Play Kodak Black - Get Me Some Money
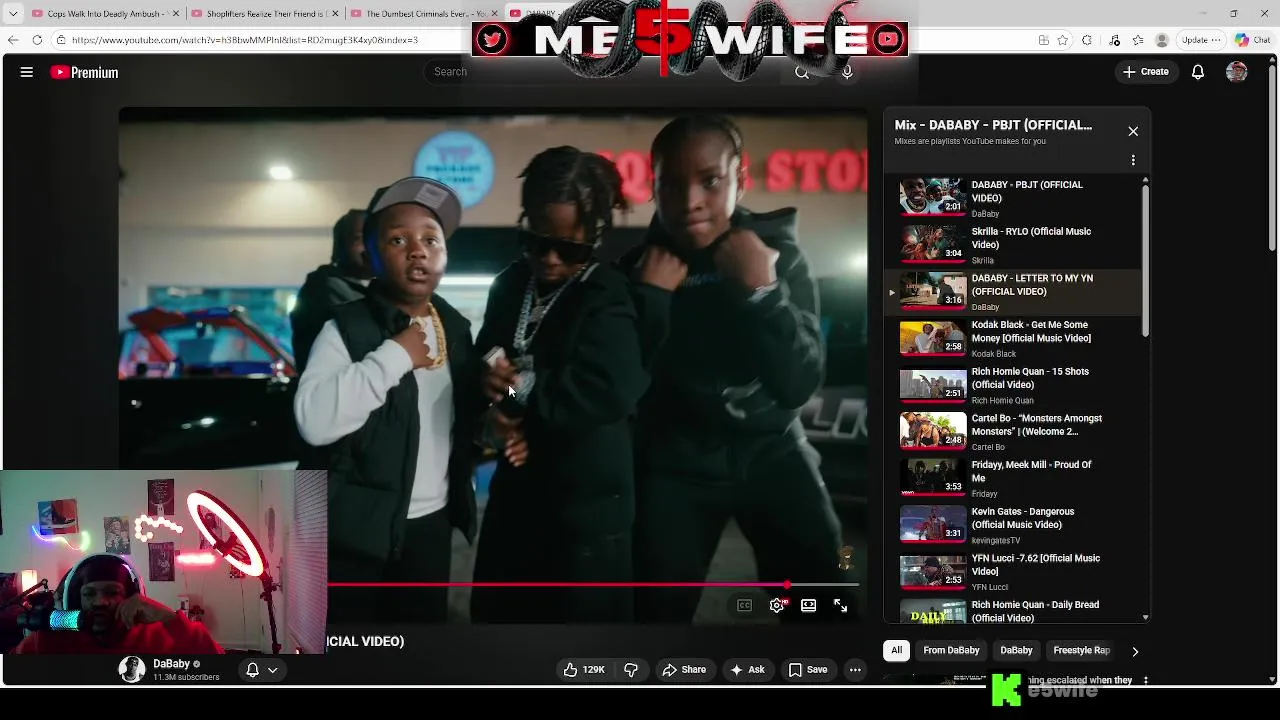1280x720 pixels. [1014, 338]
